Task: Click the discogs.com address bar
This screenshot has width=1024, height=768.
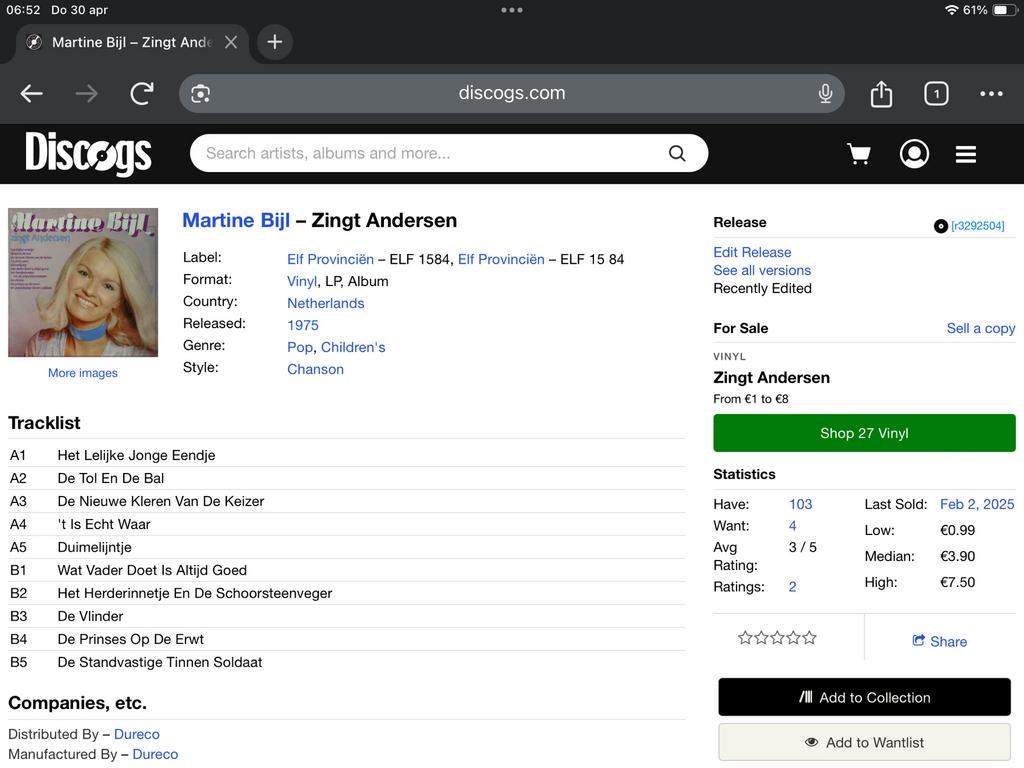Action: pyautogui.click(x=511, y=93)
